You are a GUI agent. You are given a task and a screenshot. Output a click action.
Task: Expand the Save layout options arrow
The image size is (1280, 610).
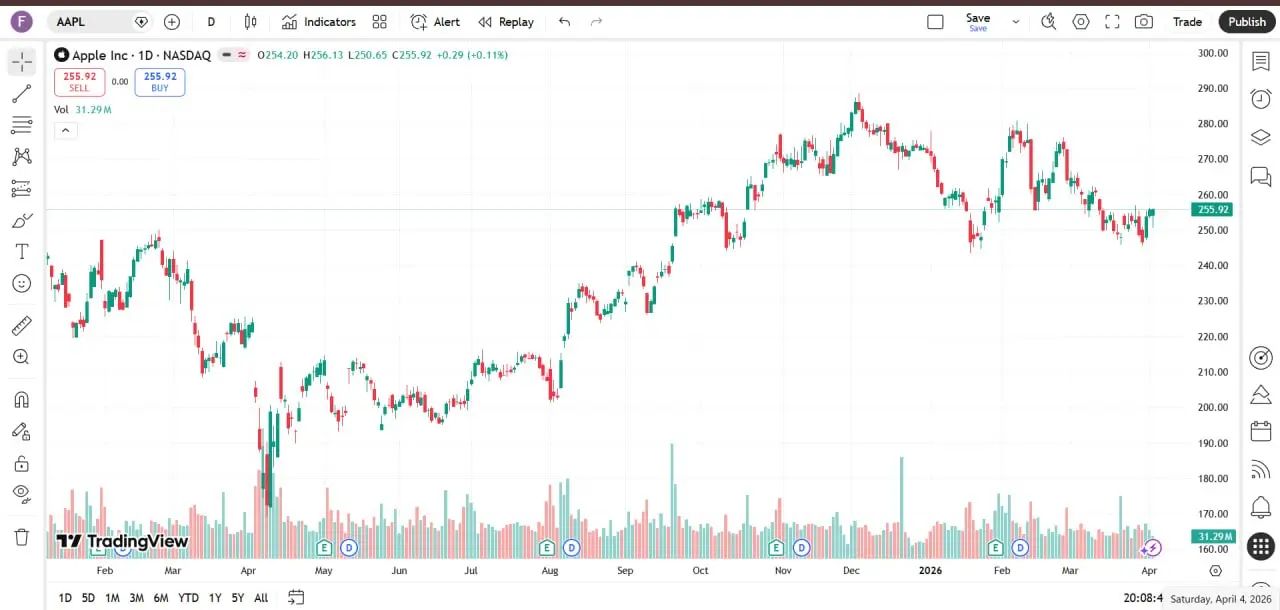click(1016, 21)
